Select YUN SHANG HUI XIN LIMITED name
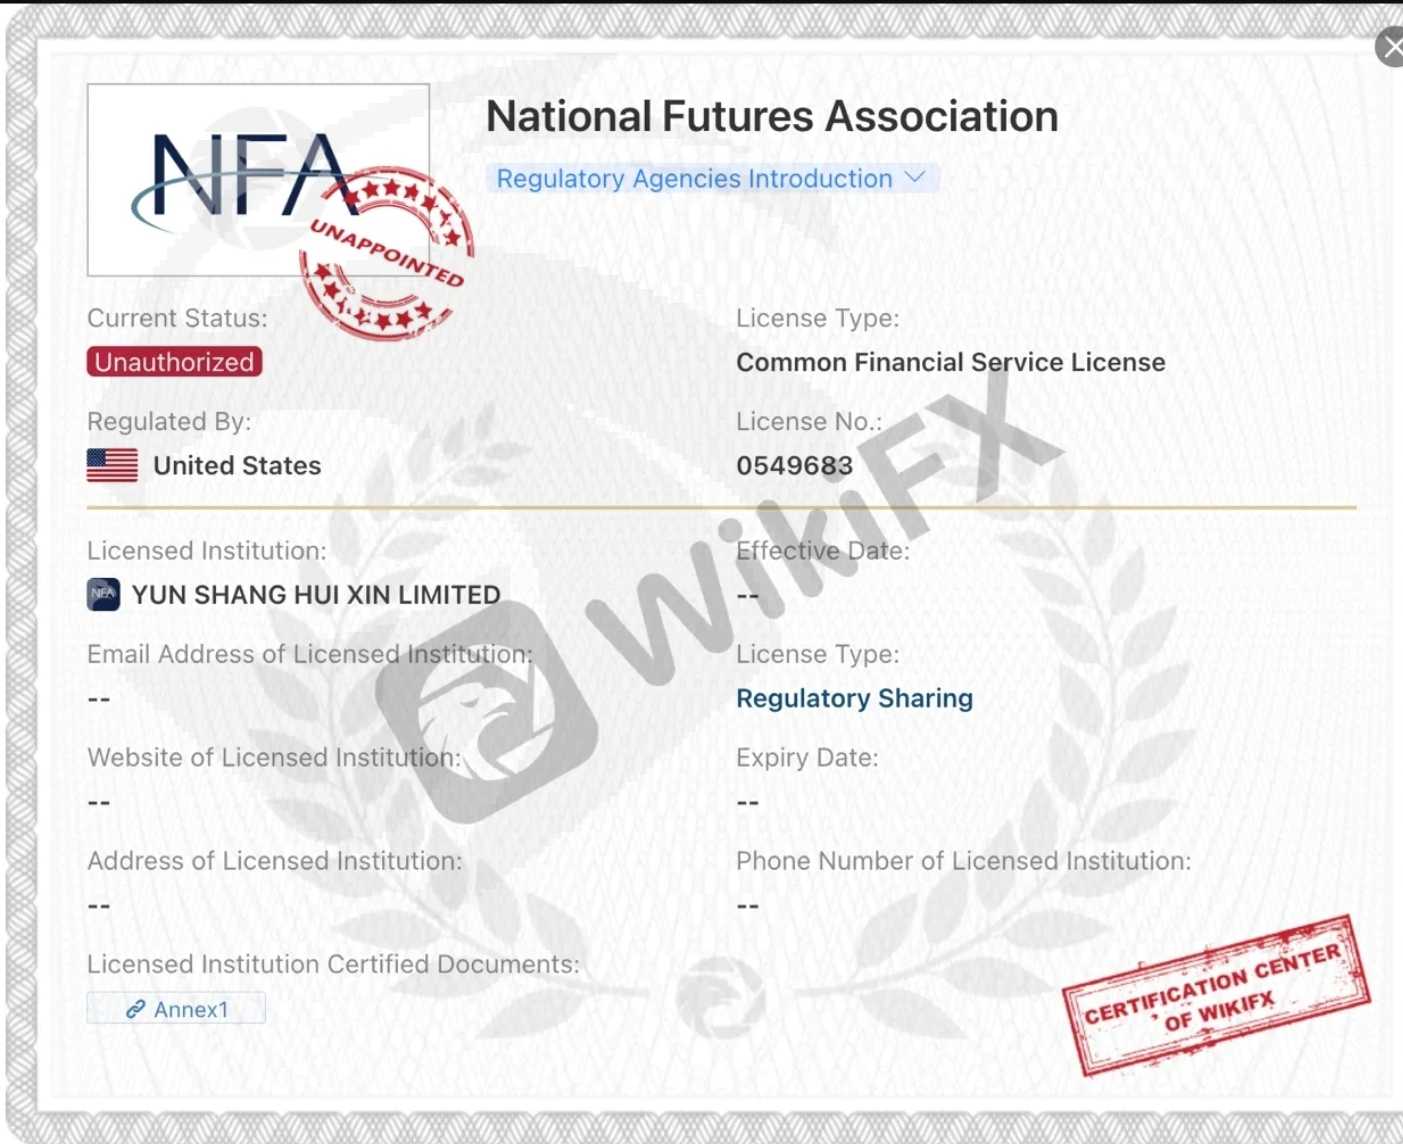Screen dimensions: 1403x1144 (x=316, y=595)
